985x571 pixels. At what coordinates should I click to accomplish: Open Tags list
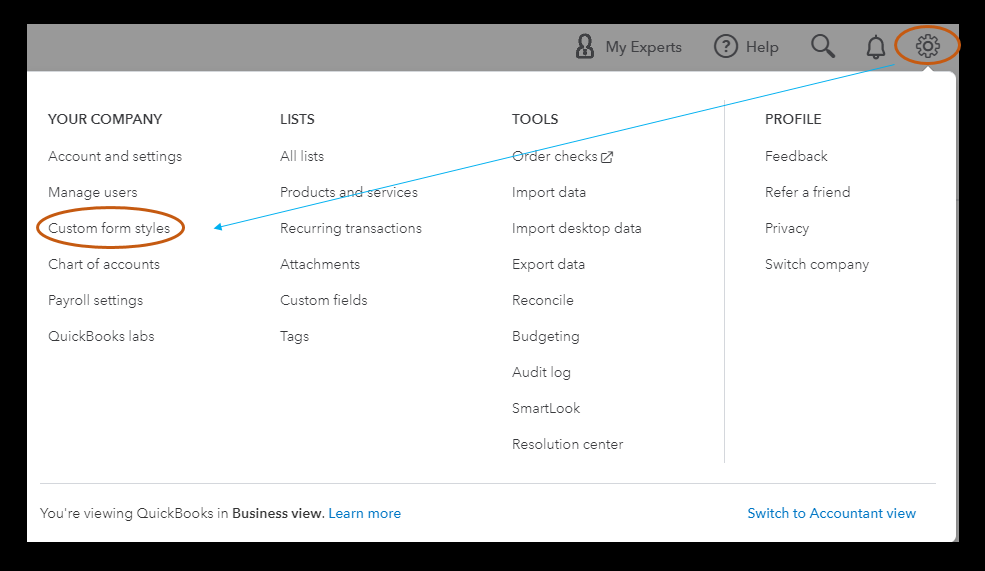[295, 337]
